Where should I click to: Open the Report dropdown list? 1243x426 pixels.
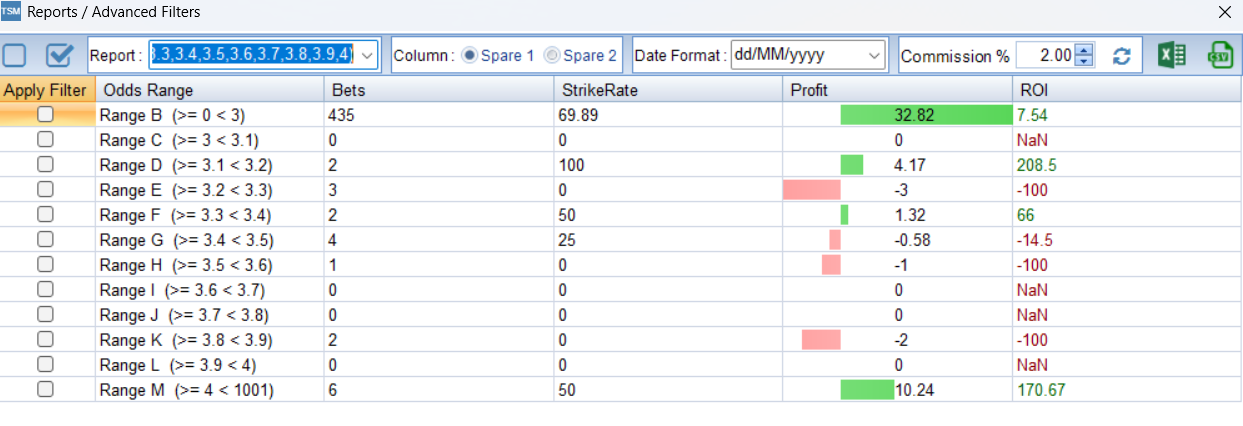pos(367,55)
